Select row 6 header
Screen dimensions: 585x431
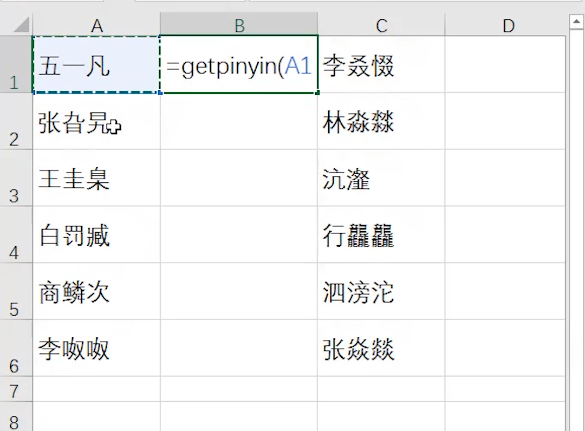click(16, 348)
